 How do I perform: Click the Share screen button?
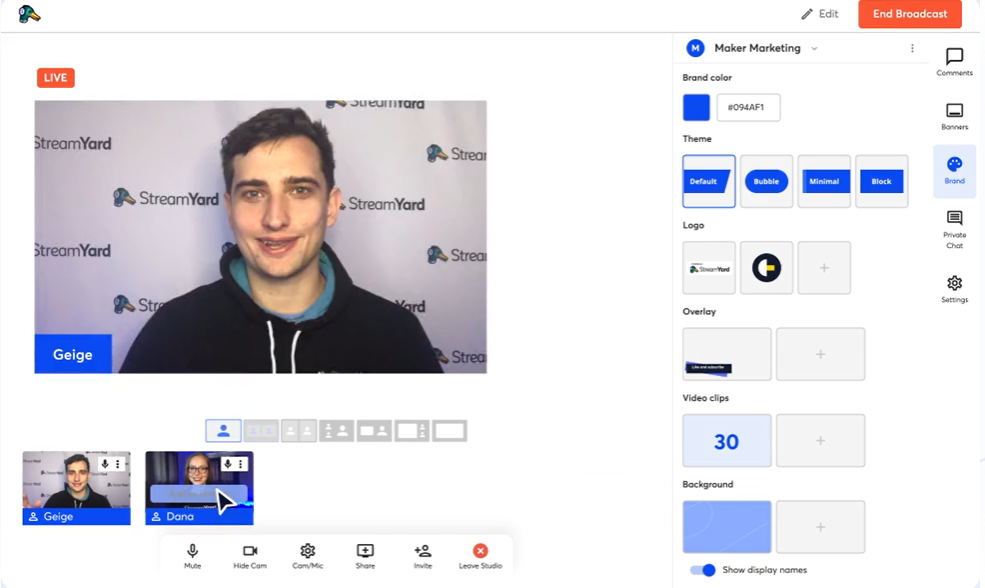tap(365, 556)
